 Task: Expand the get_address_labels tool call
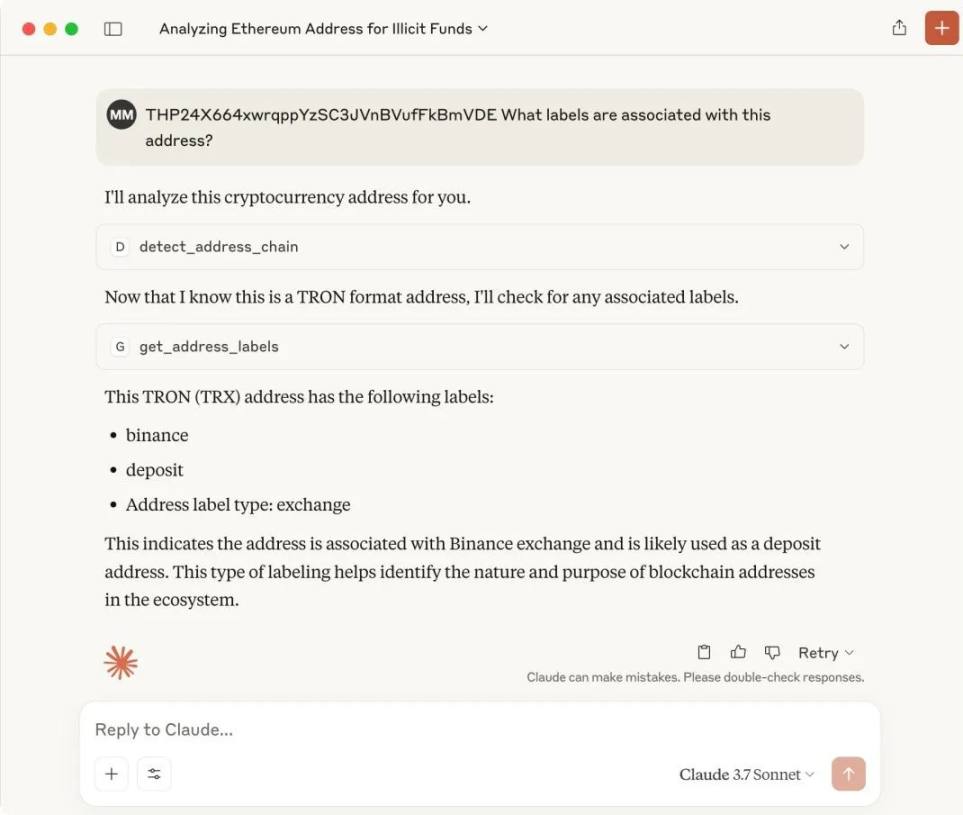[x=480, y=347]
